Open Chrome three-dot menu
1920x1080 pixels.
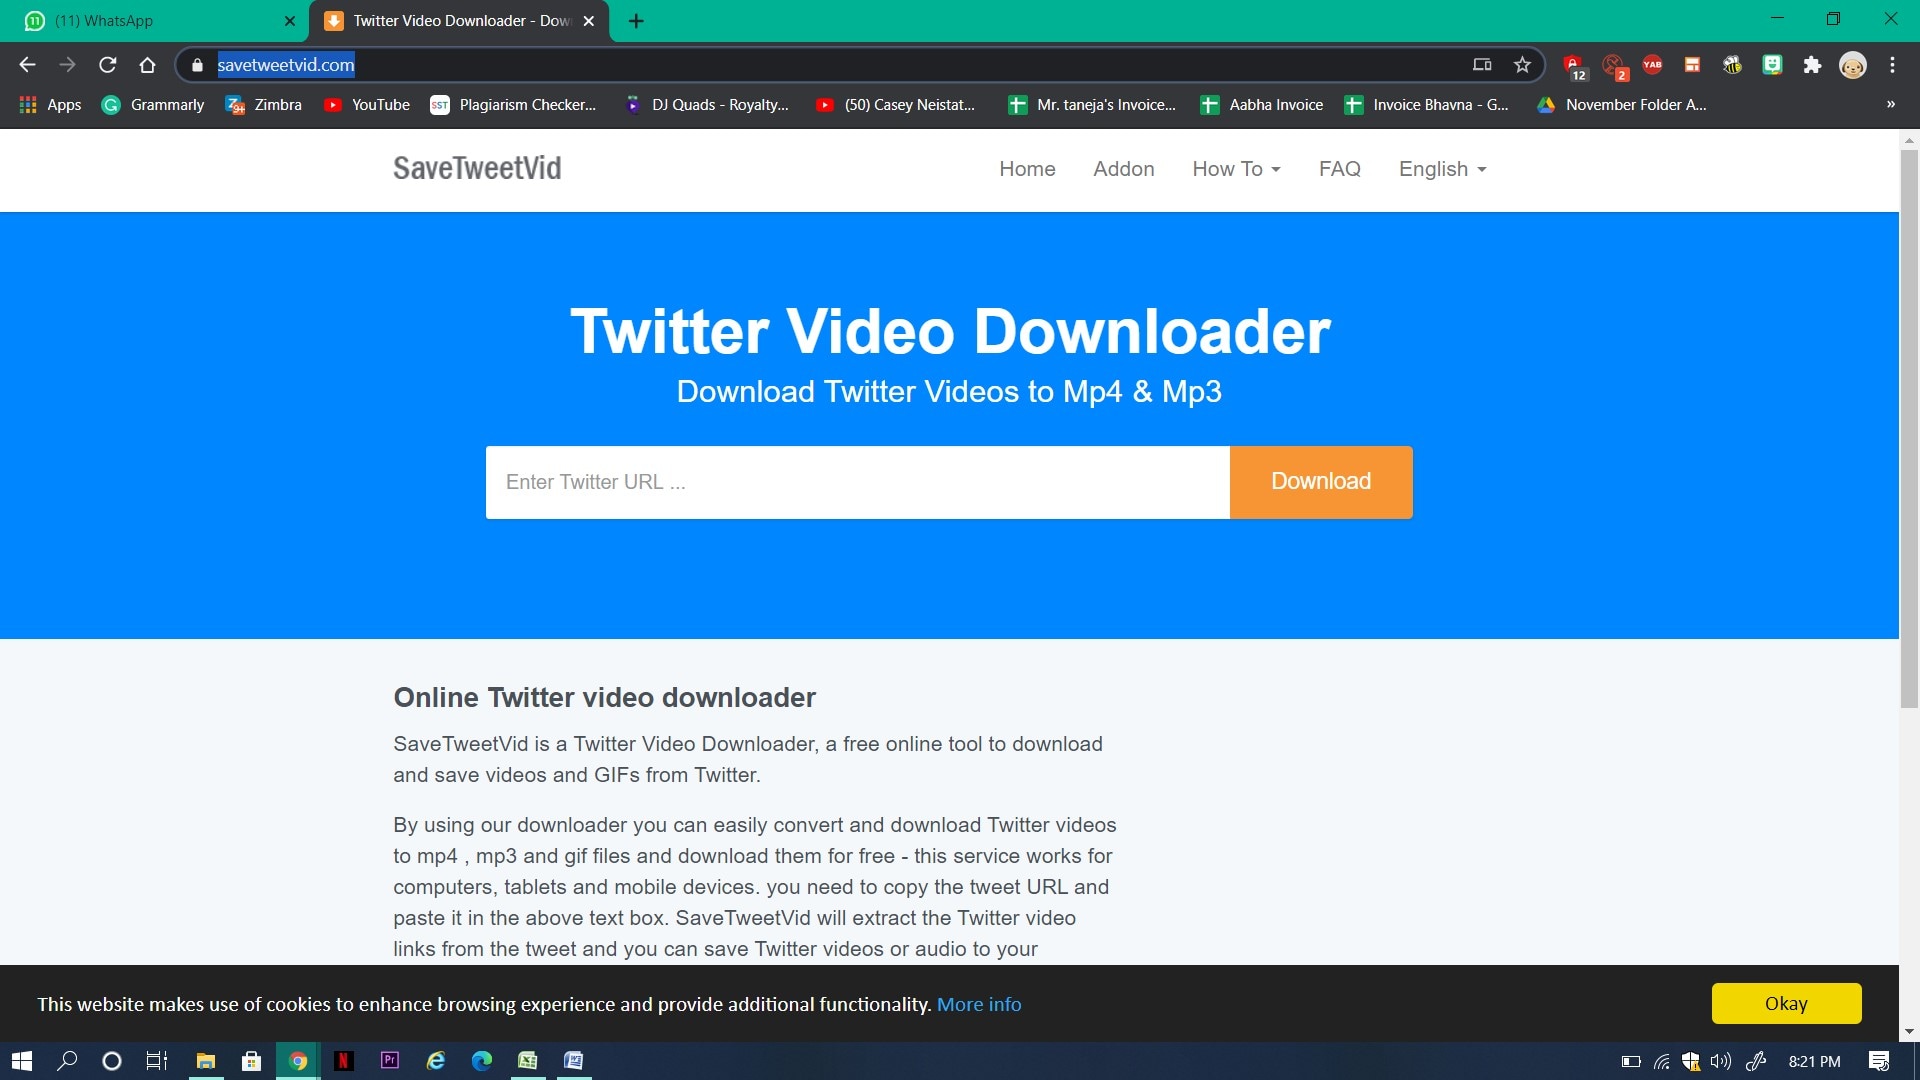[1892, 65]
